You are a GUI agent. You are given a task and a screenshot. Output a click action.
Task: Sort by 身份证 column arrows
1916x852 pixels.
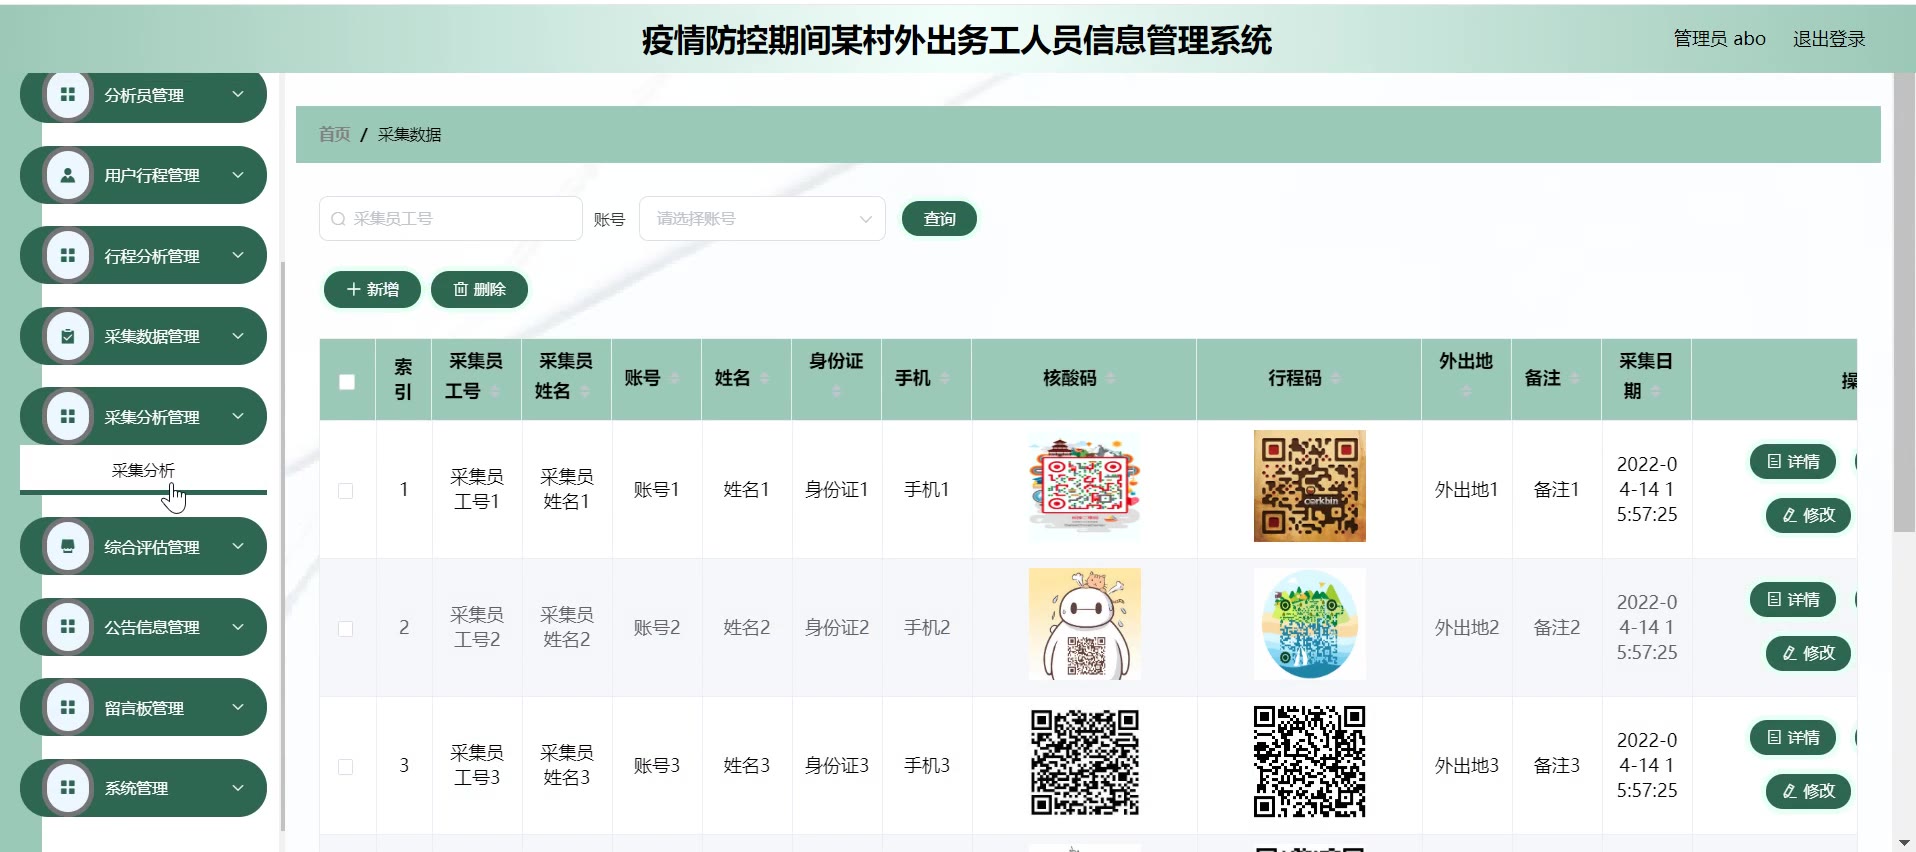836,391
